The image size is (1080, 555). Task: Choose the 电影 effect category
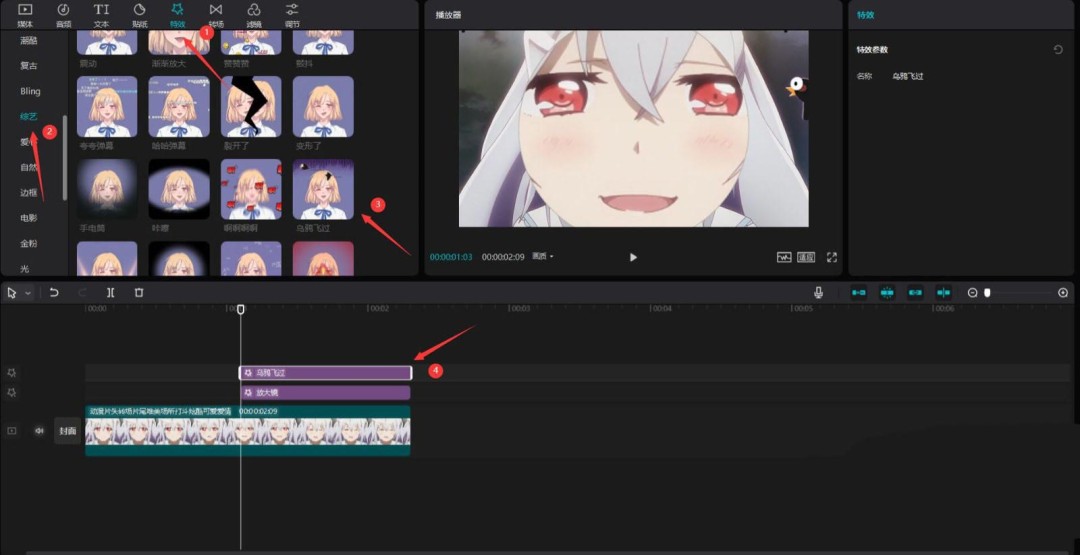[x=29, y=218]
